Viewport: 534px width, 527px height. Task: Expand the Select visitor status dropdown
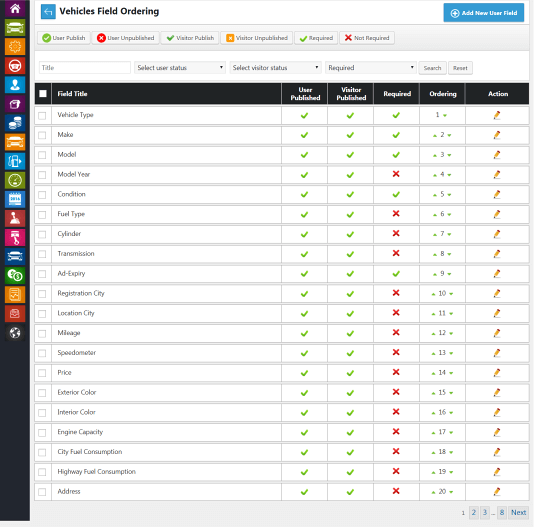(x=275, y=67)
